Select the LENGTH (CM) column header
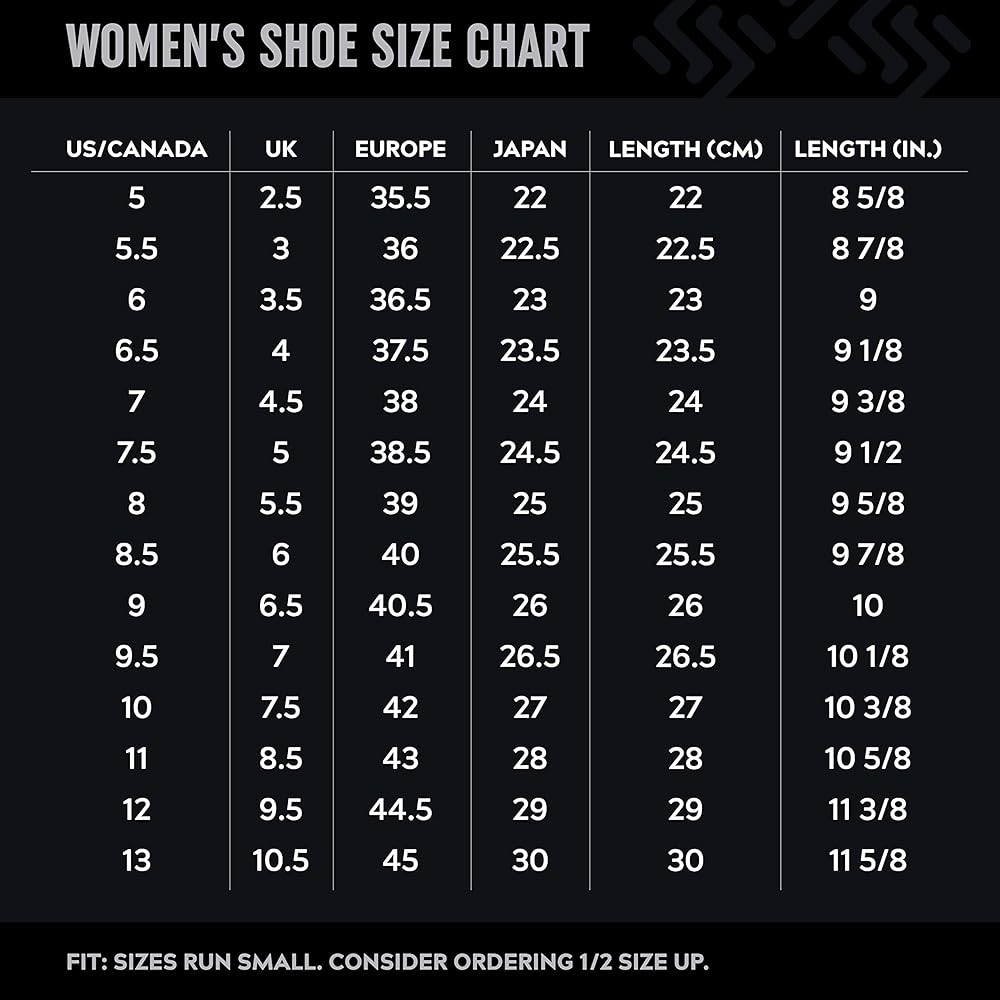Screen dimensions: 1000x1000 pos(686,150)
